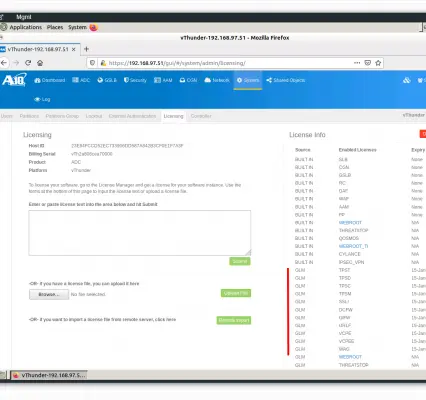
Task: Open the browser home page icon
Action: coord(40,63)
